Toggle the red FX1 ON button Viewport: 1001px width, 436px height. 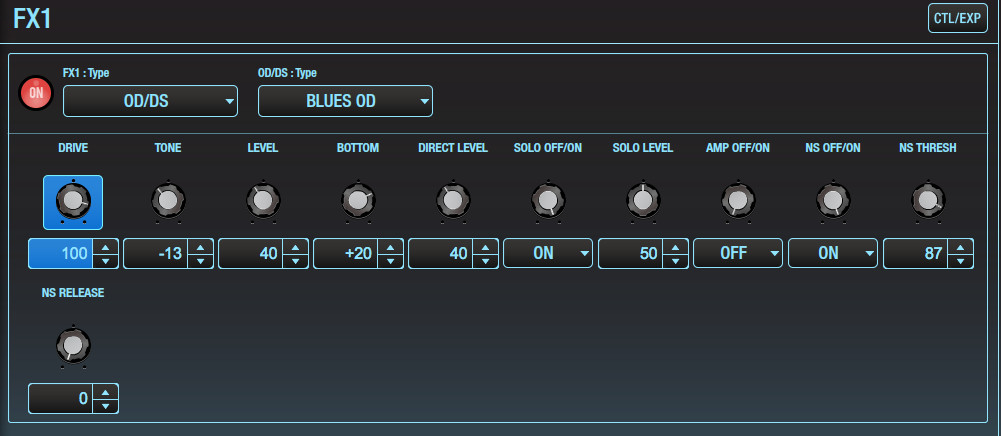pos(36,93)
